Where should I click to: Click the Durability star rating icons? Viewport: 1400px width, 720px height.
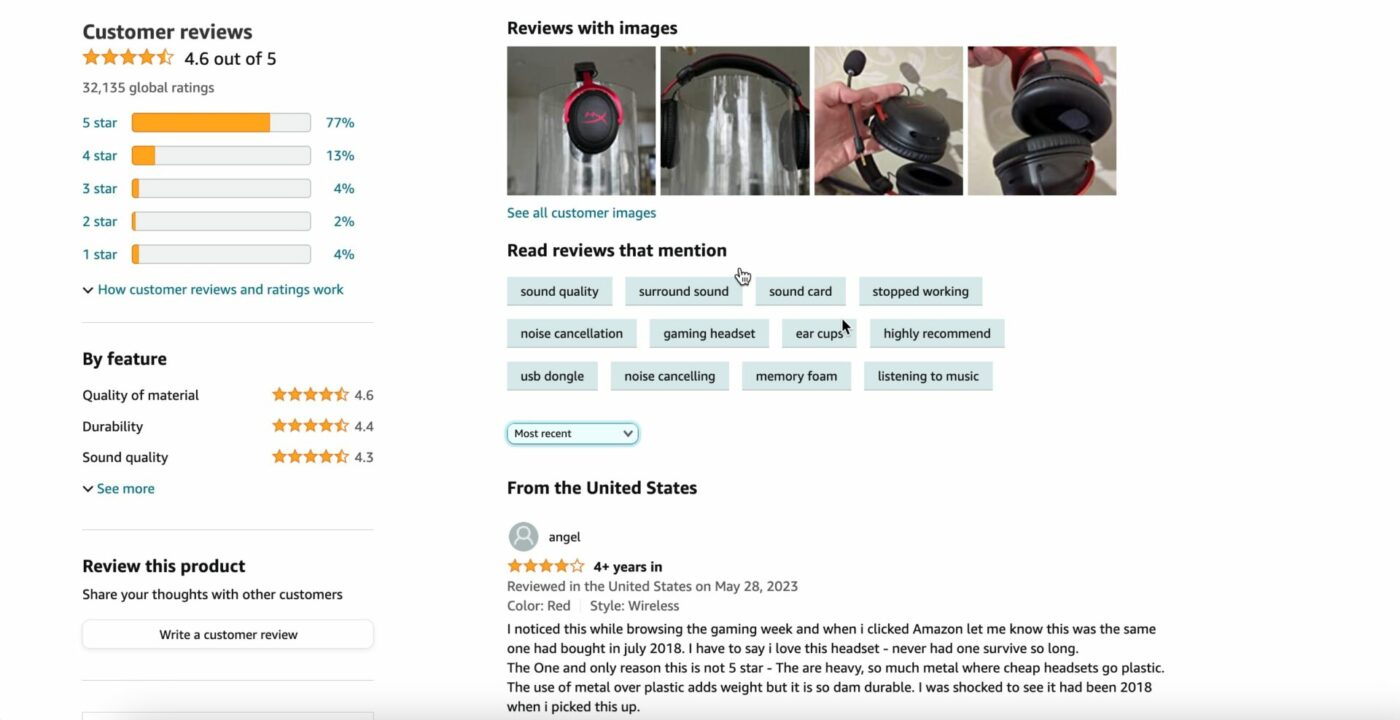pyautogui.click(x=310, y=426)
